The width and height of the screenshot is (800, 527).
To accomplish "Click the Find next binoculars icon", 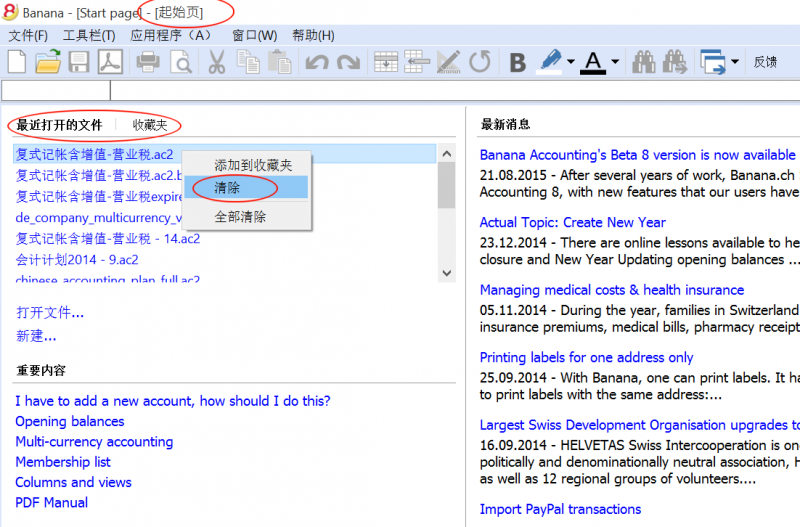I will coord(675,62).
